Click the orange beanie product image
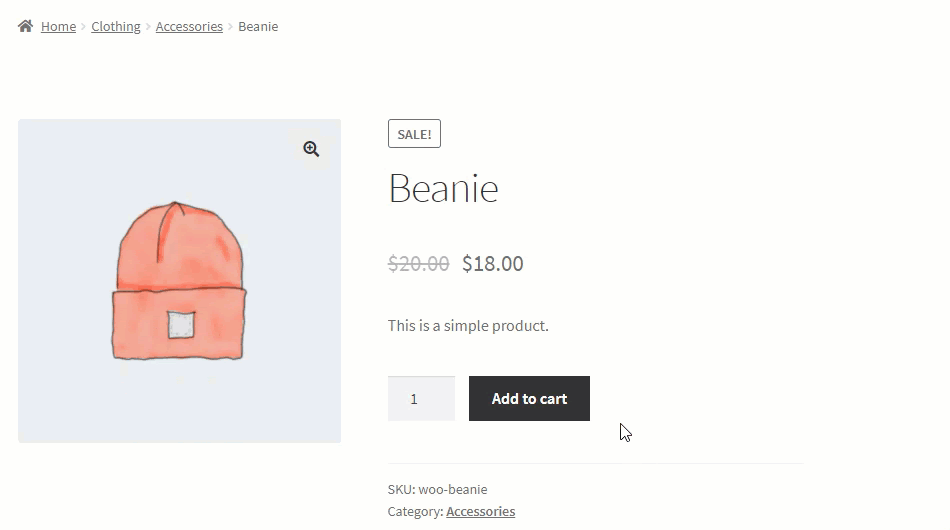The image size is (950, 530). [x=179, y=281]
